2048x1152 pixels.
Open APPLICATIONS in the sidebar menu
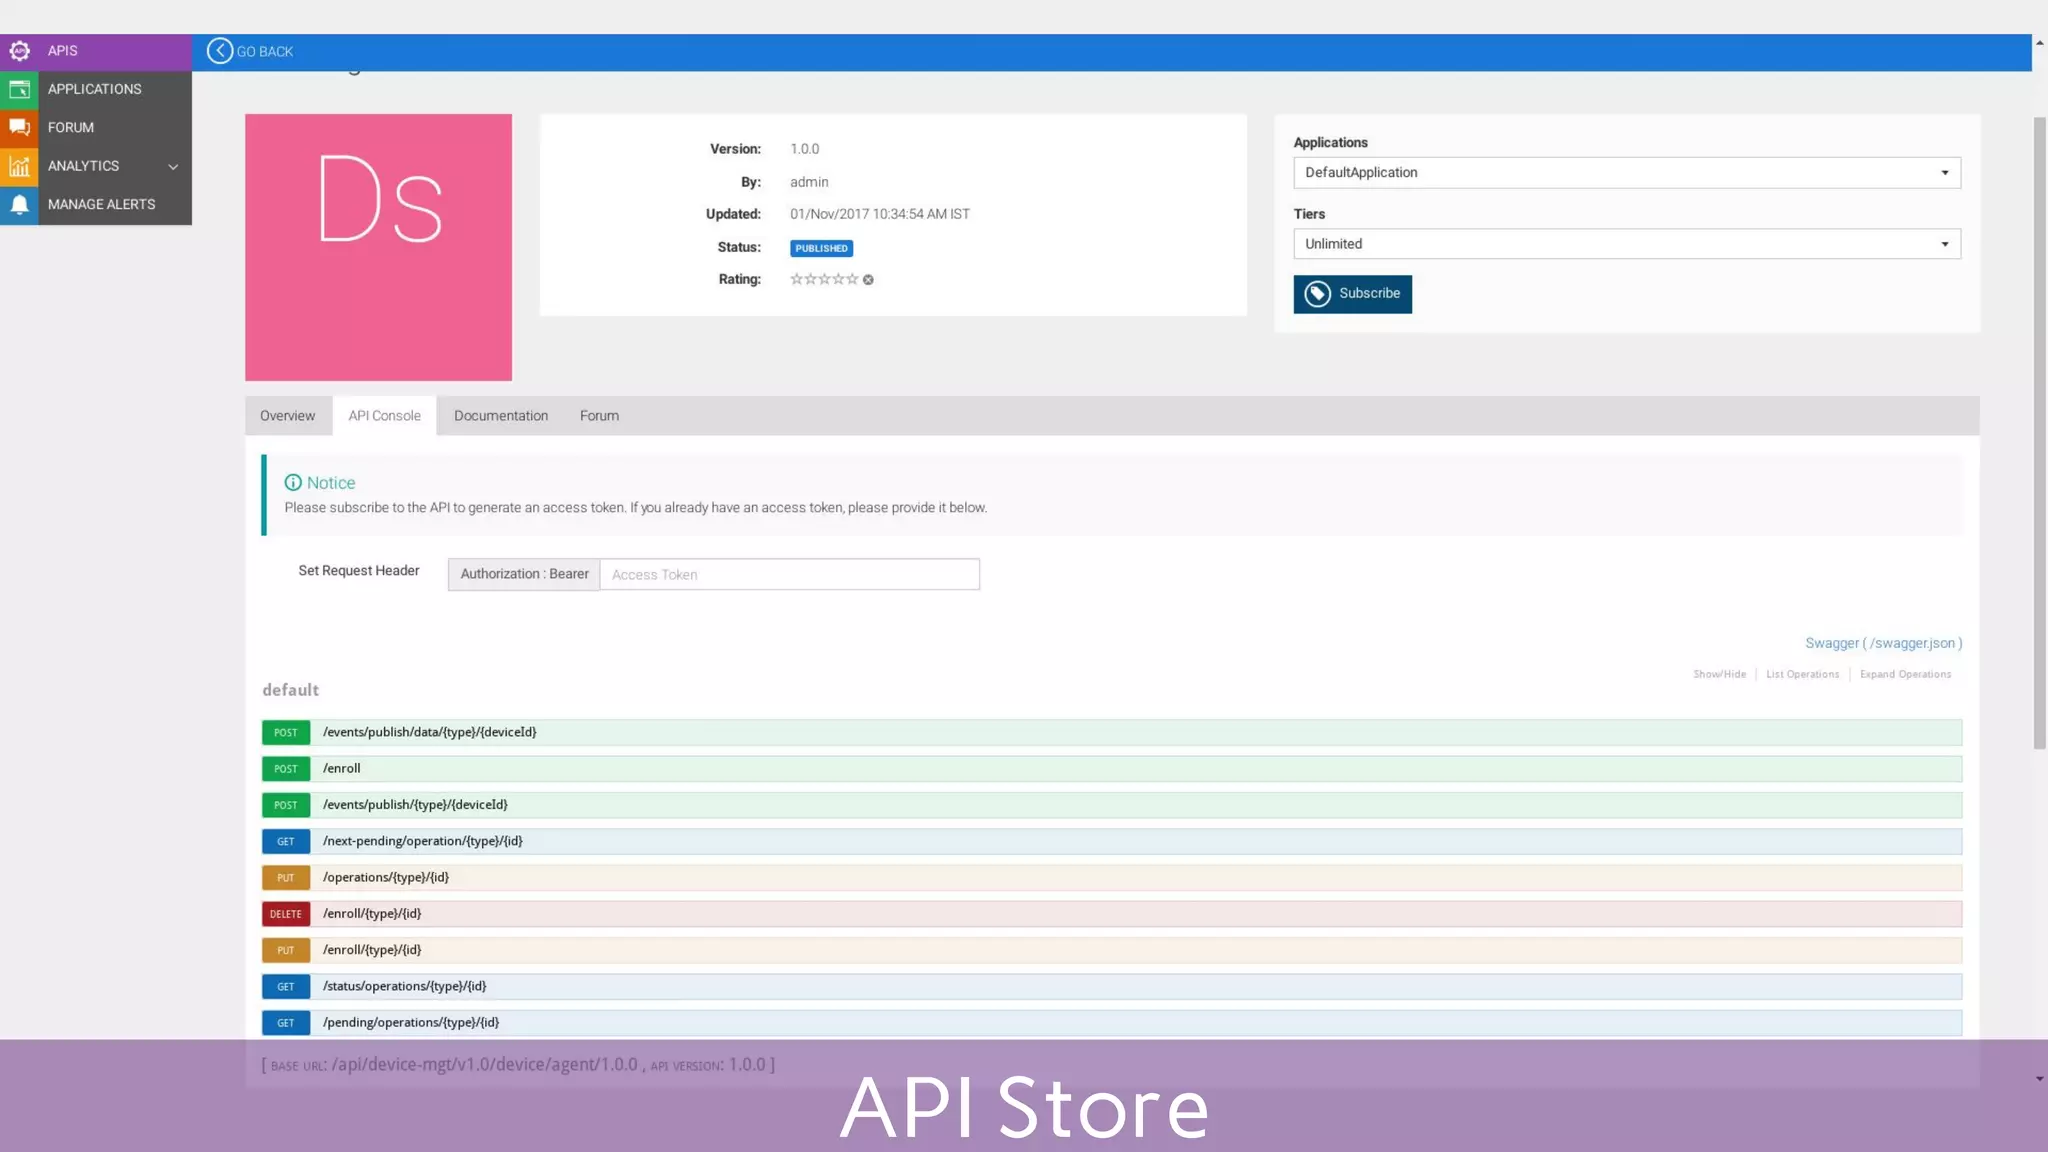(96, 89)
